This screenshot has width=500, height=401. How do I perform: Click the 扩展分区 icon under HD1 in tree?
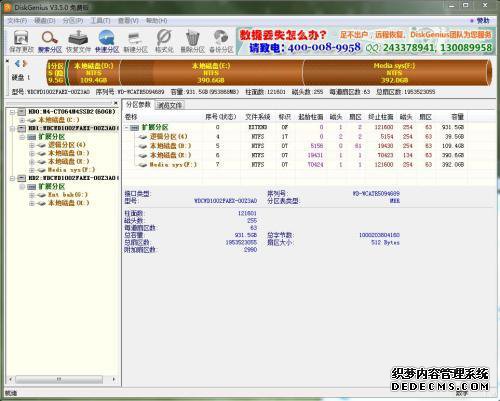click(32, 137)
